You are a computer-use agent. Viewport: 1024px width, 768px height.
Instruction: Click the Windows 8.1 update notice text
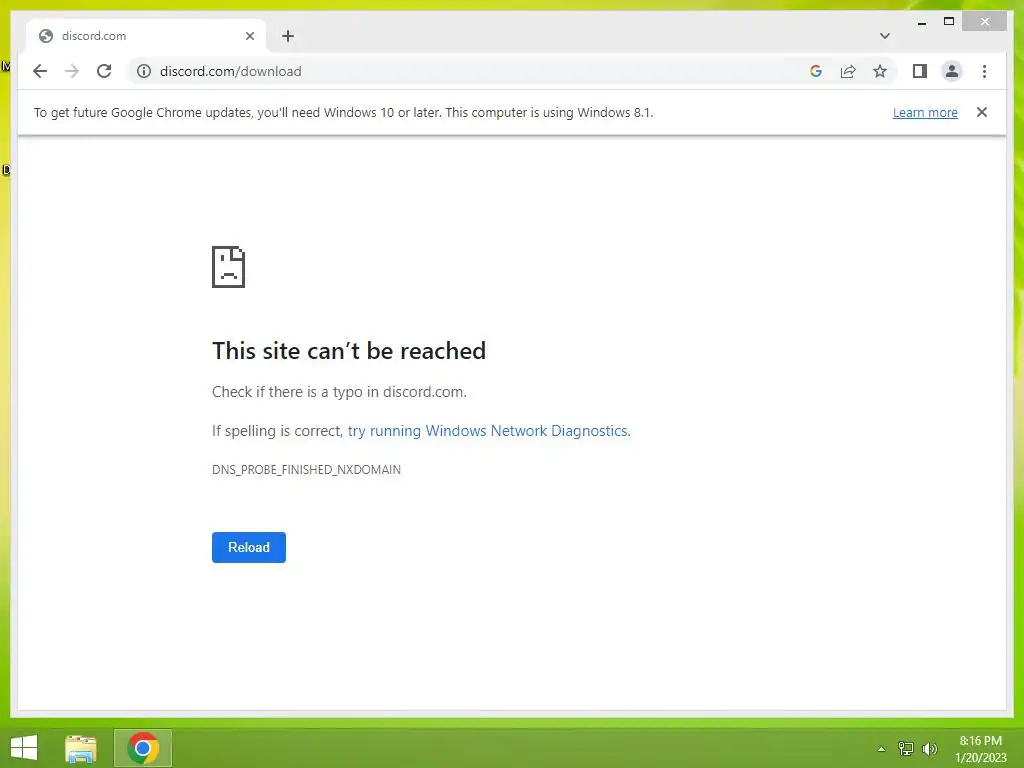pos(344,112)
